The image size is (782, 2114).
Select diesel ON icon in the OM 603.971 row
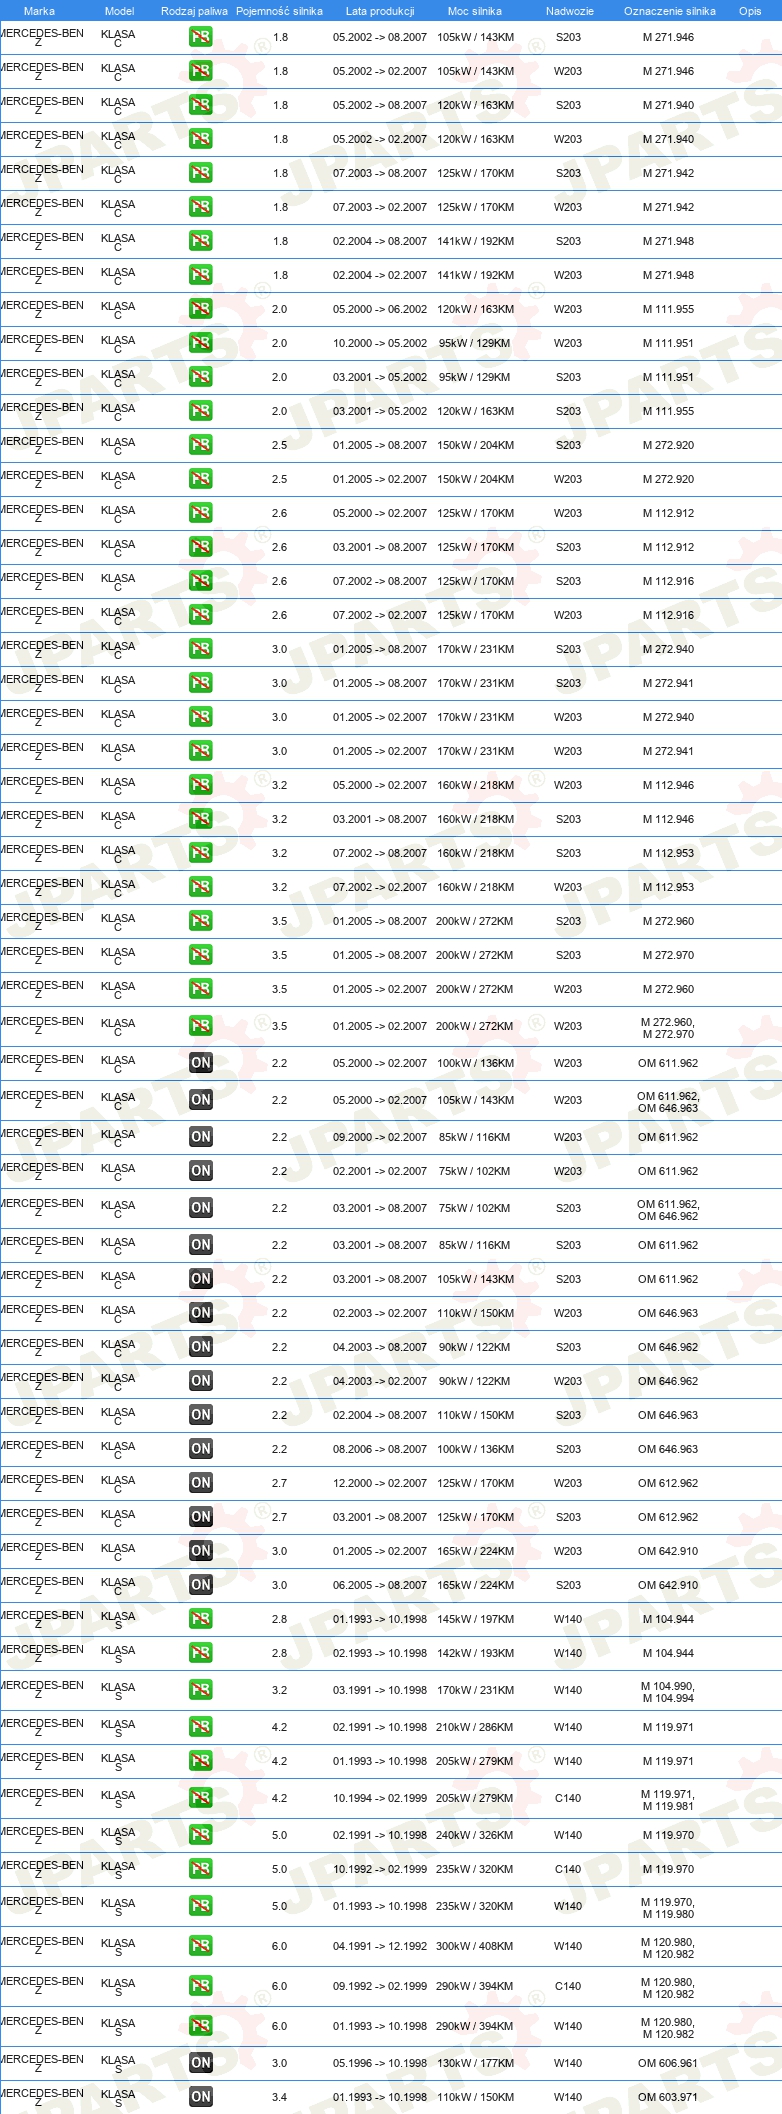pyautogui.click(x=200, y=2097)
